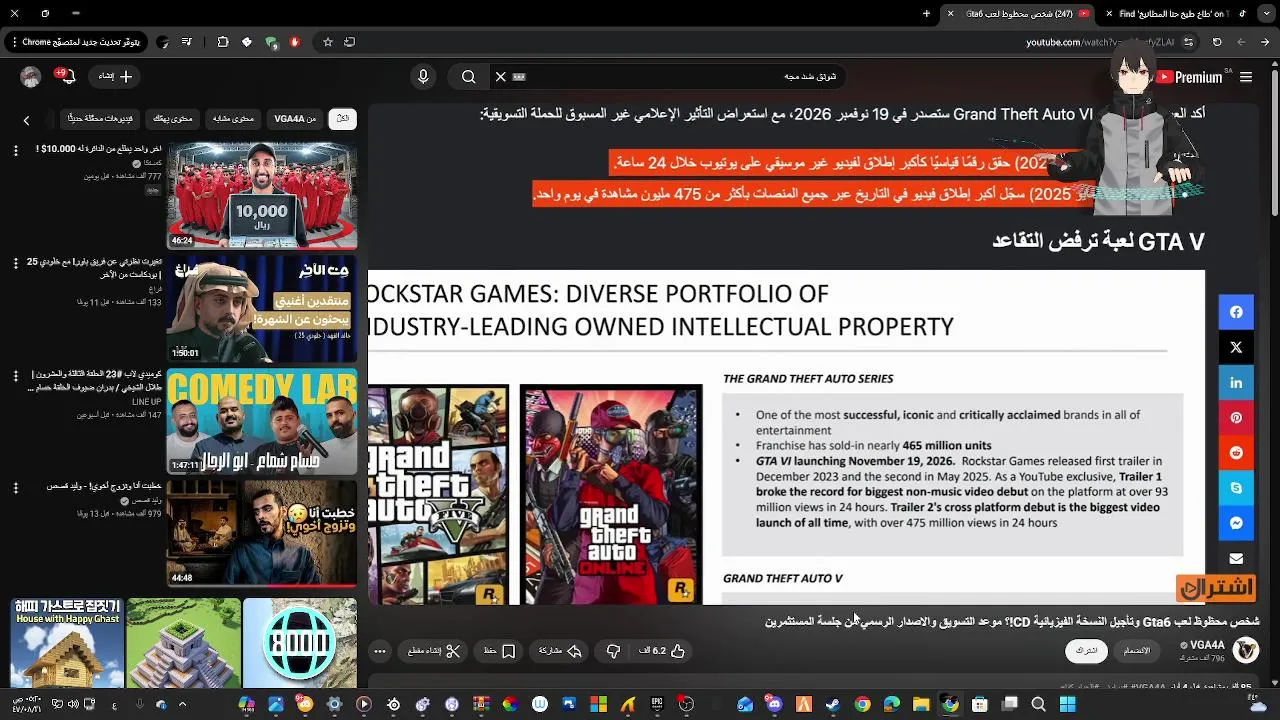1280x720 pixels.
Task: Share via the X (Twitter) side icon
Action: [x=1236, y=347]
